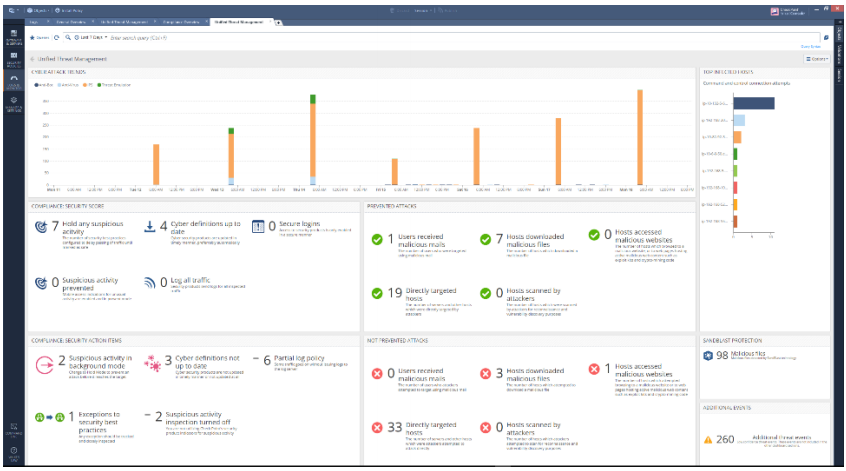Open the application main menu dropdown

click(13, 11)
